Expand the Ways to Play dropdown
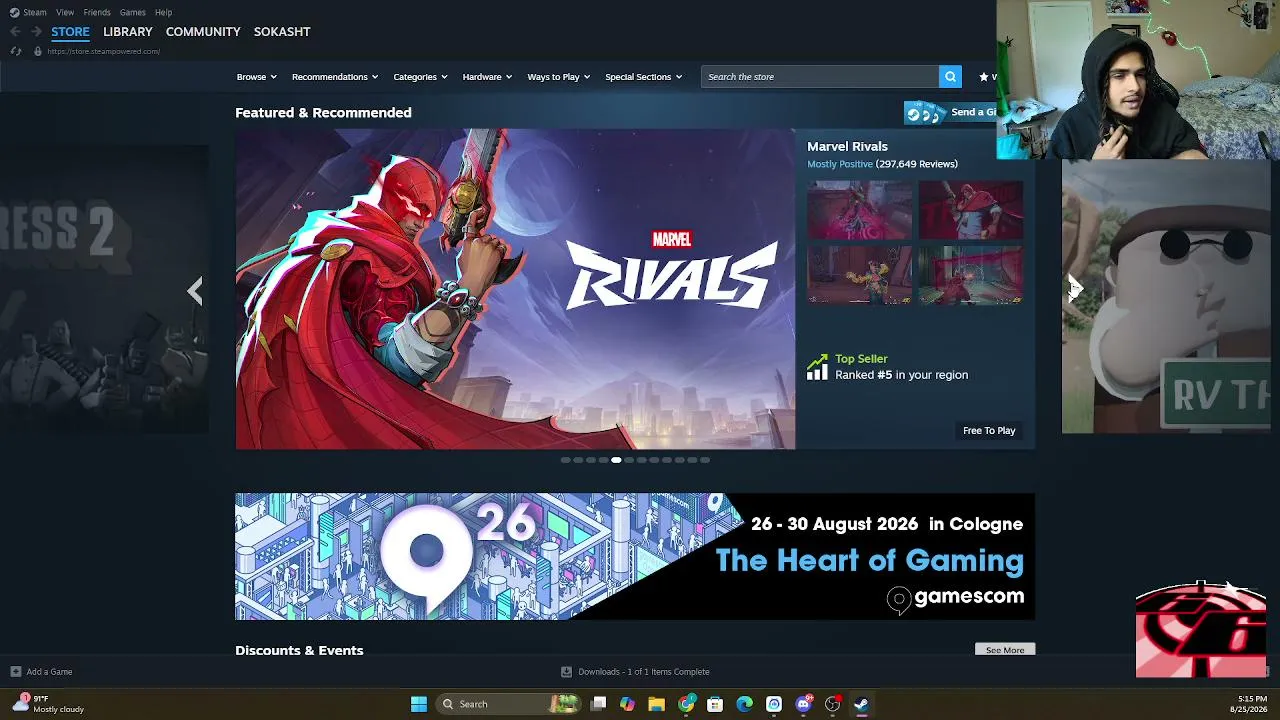1280x720 pixels. 559,77
